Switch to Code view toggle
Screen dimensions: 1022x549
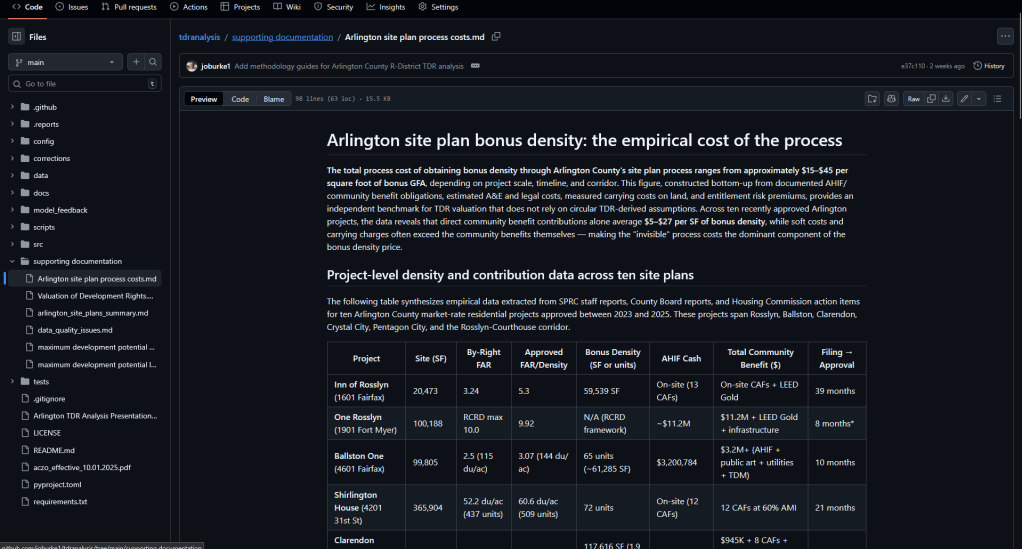click(x=240, y=99)
